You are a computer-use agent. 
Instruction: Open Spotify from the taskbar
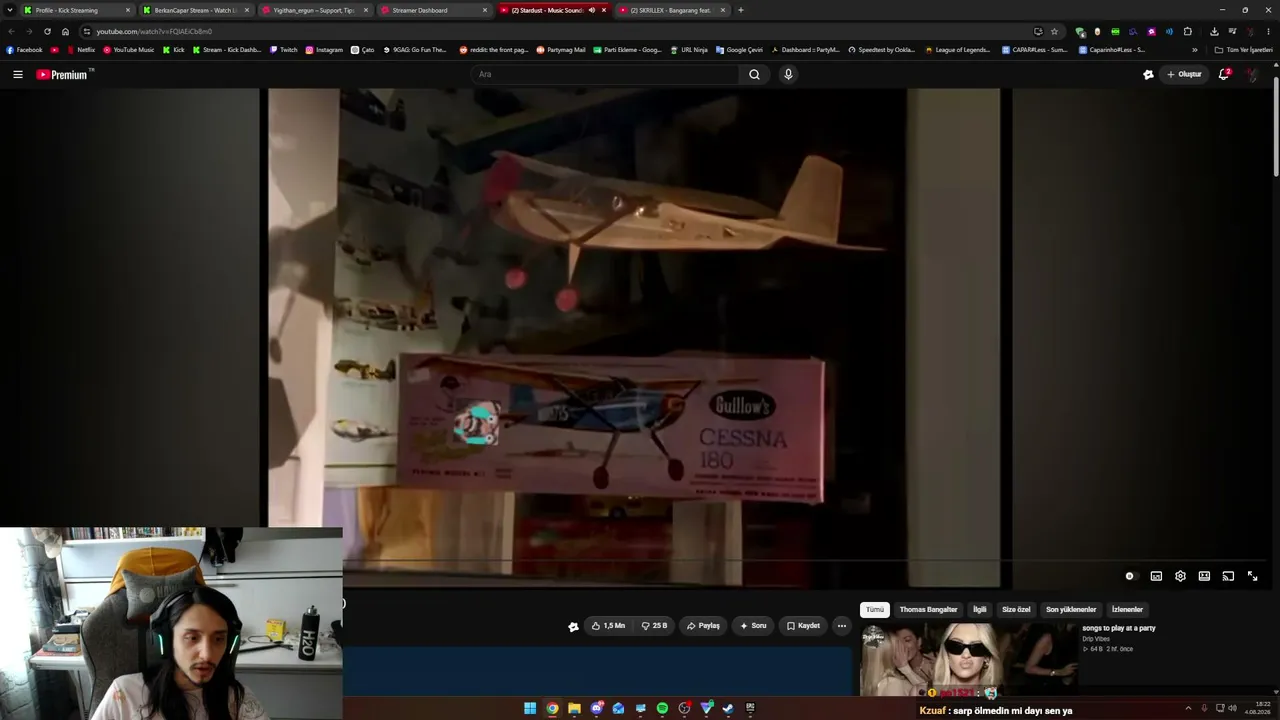662,708
